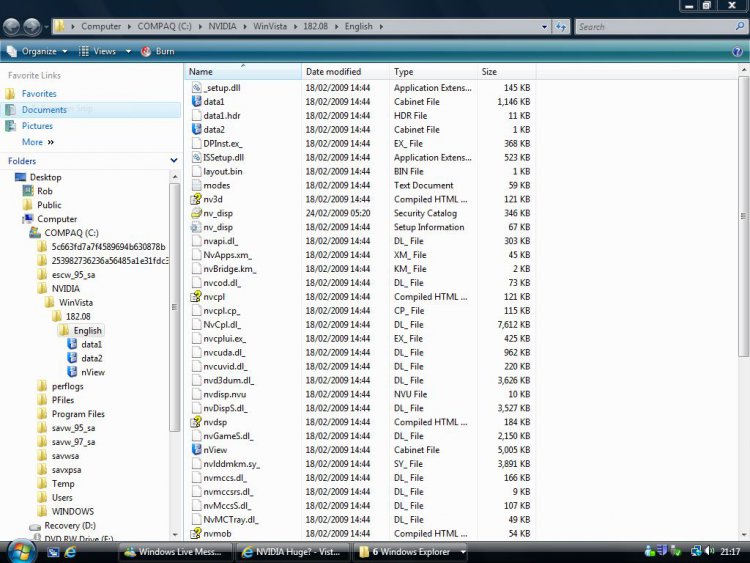Screen dimensions: 750x563
Task: Click the Refresh button beside address bar
Action: point(561,27)
